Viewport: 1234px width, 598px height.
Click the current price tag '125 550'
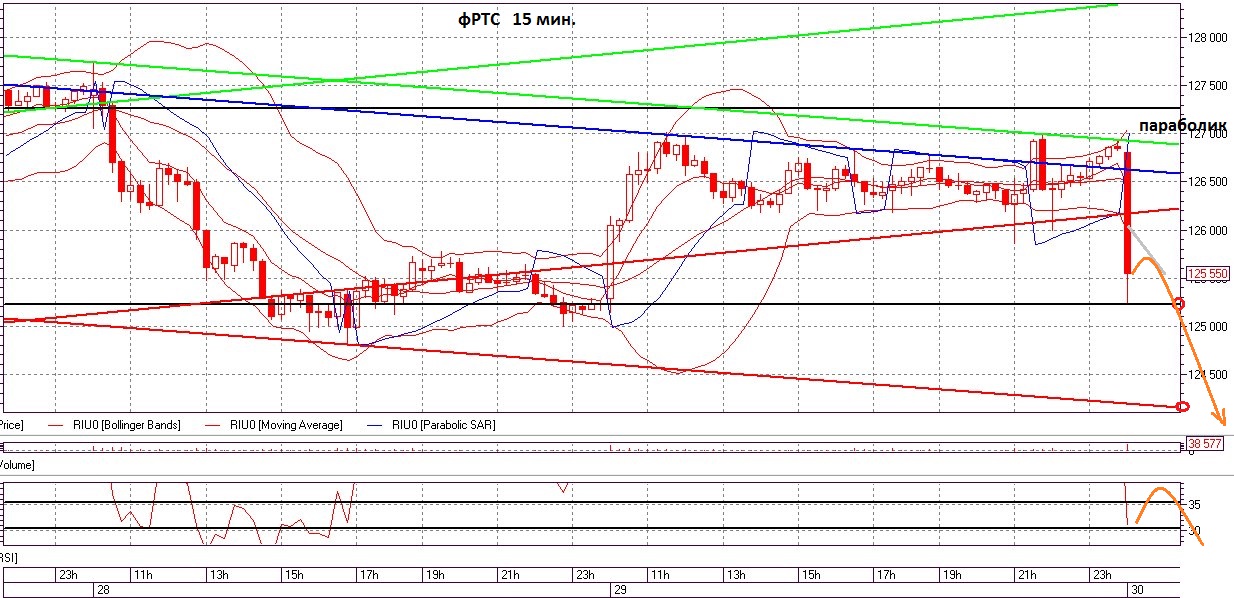click(x=1207, y=272)
